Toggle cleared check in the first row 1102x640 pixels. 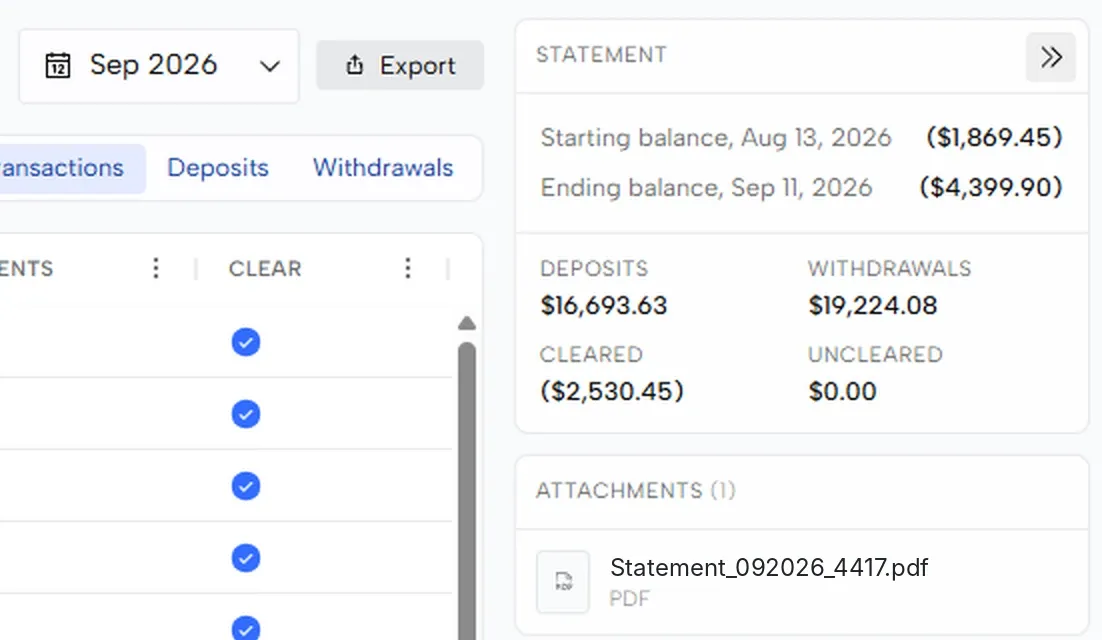(246, 342)
